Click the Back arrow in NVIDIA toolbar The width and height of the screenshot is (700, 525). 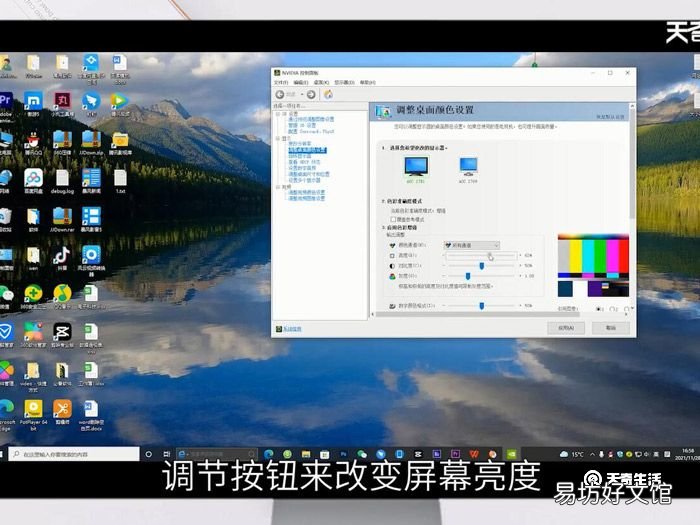(280, 94)
